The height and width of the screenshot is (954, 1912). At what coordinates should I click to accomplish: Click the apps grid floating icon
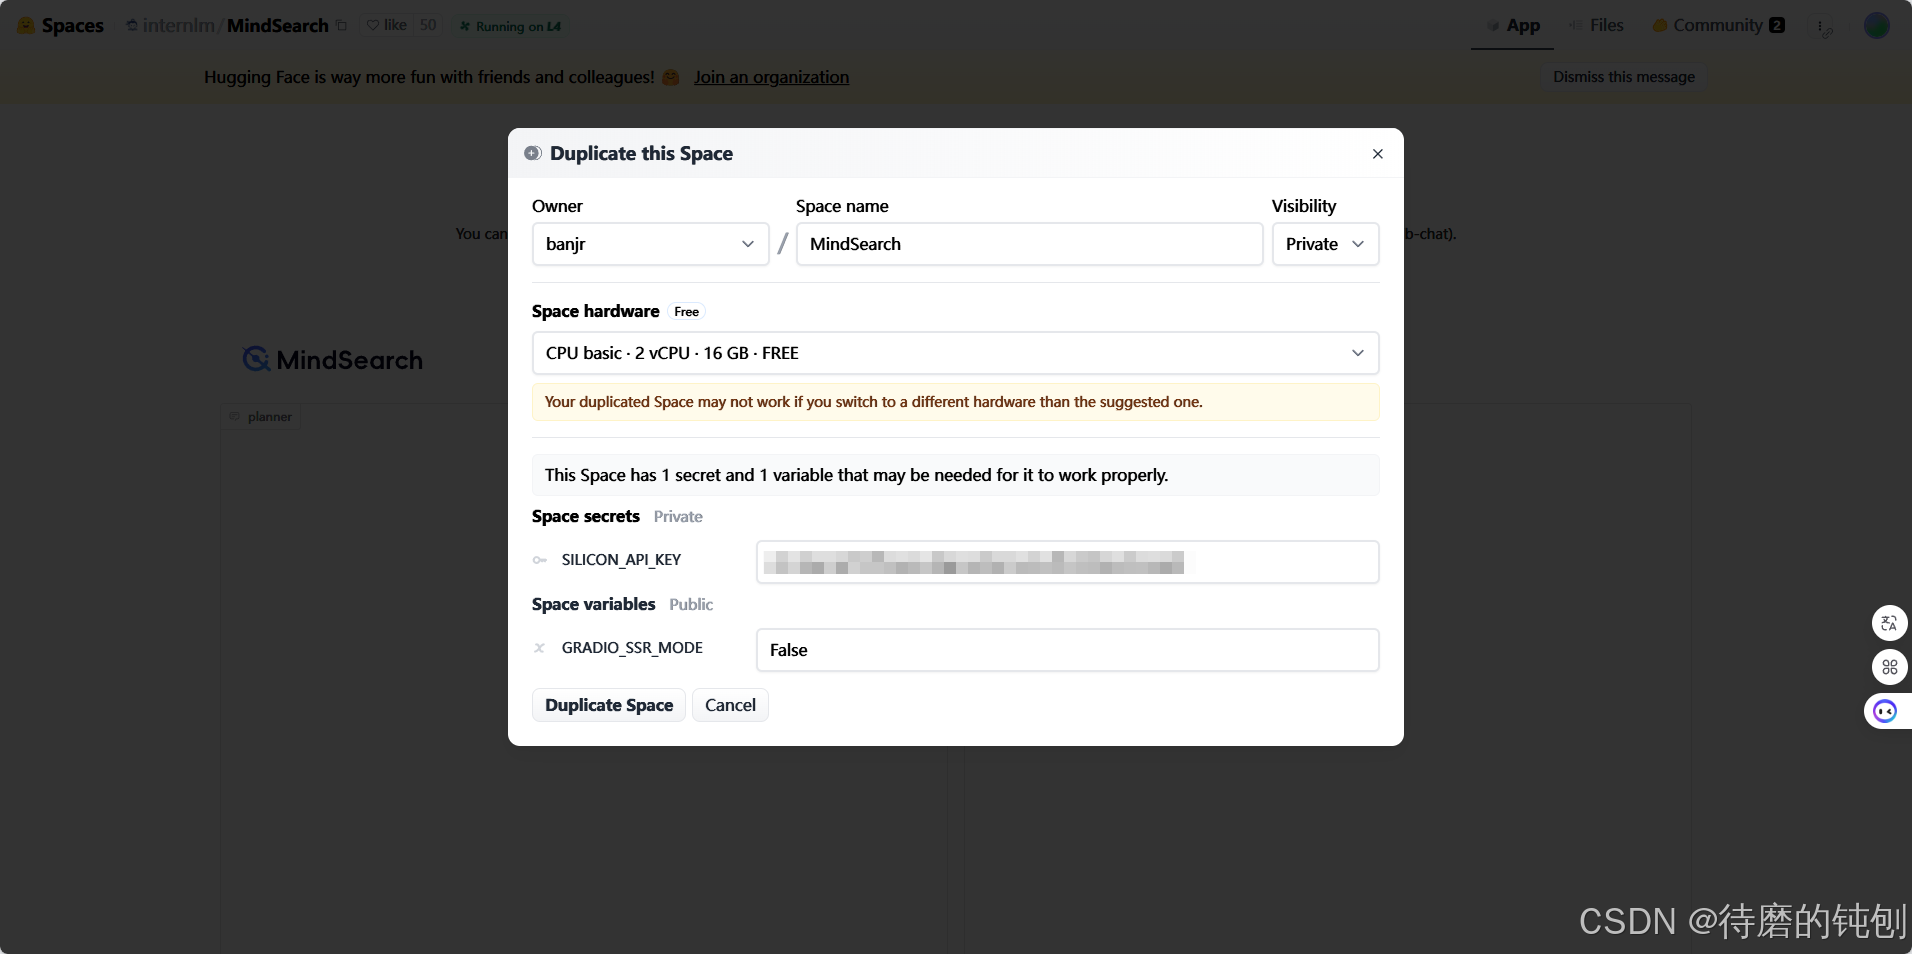click(x=1889, y=667)
